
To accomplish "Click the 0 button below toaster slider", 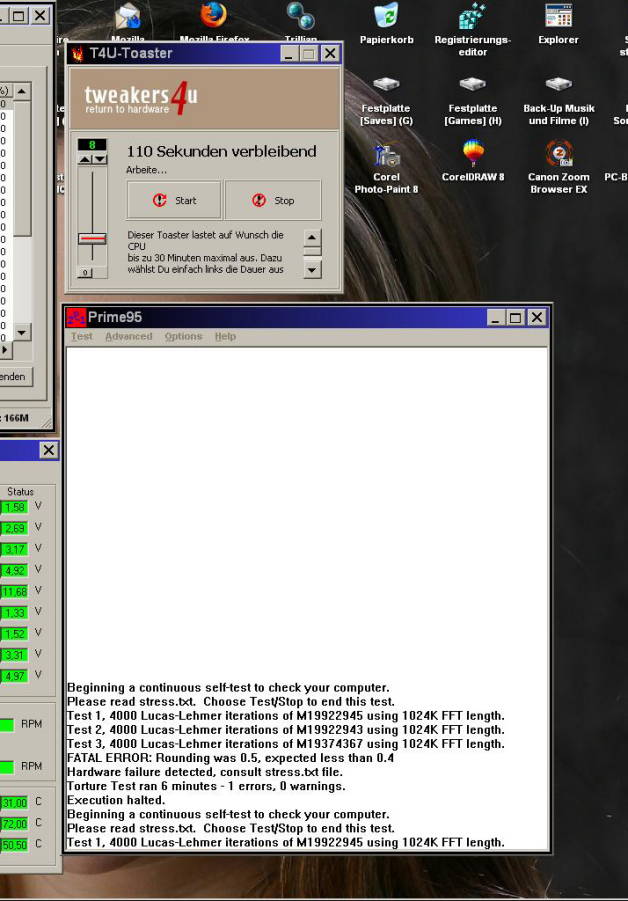I will [85, 273].
